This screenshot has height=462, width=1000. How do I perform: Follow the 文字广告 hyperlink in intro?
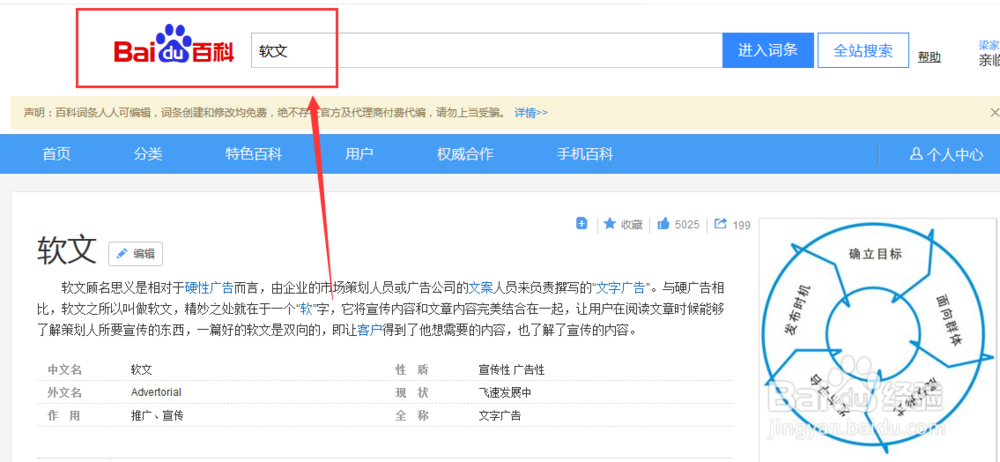pyautogui.click(x=621, y=287)
